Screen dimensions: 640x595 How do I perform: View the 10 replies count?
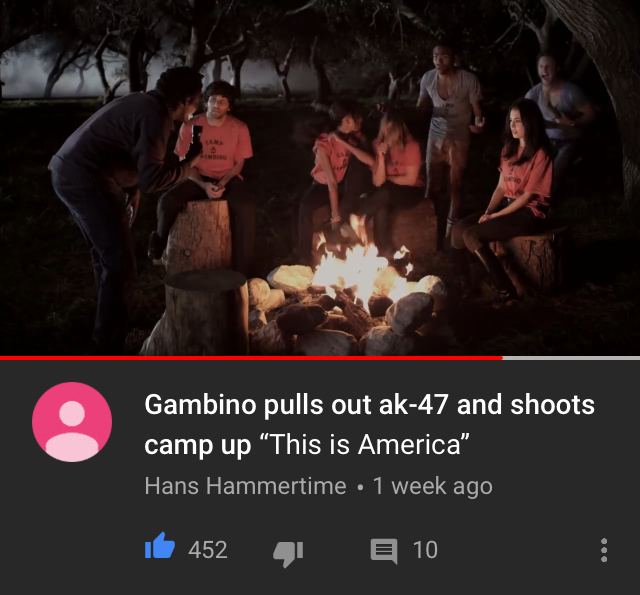coord(425,550)
